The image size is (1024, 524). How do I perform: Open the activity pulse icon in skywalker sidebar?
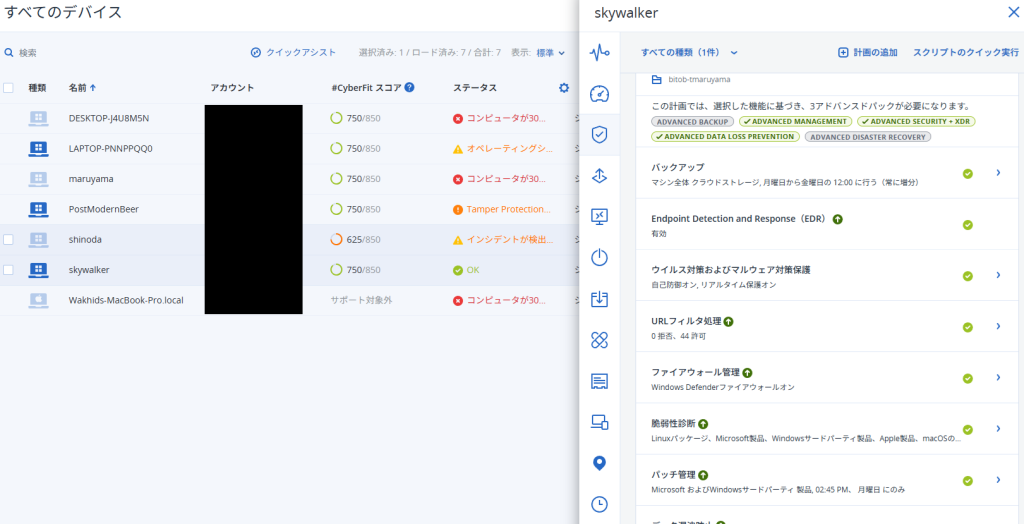[599, 52]
